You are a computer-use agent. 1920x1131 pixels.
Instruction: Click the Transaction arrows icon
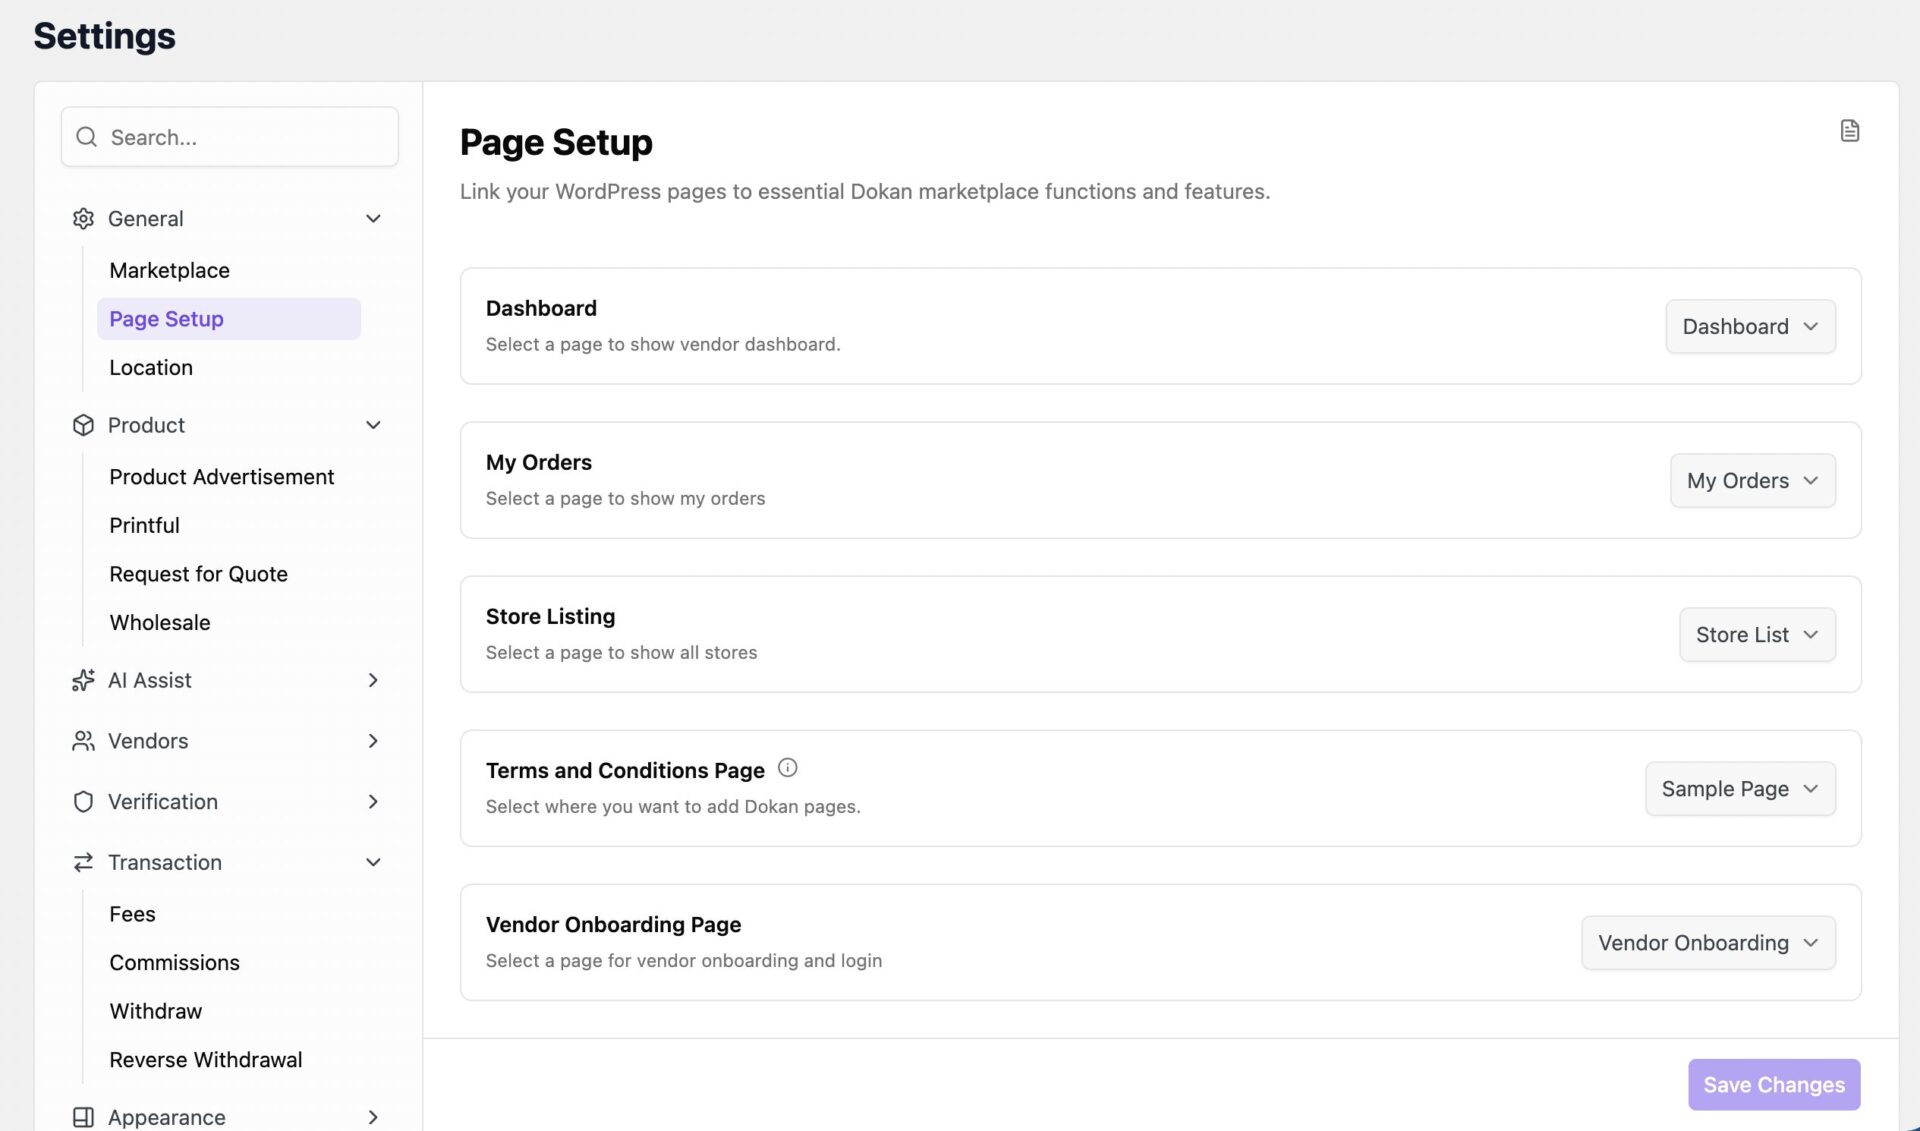pos(83,862)
